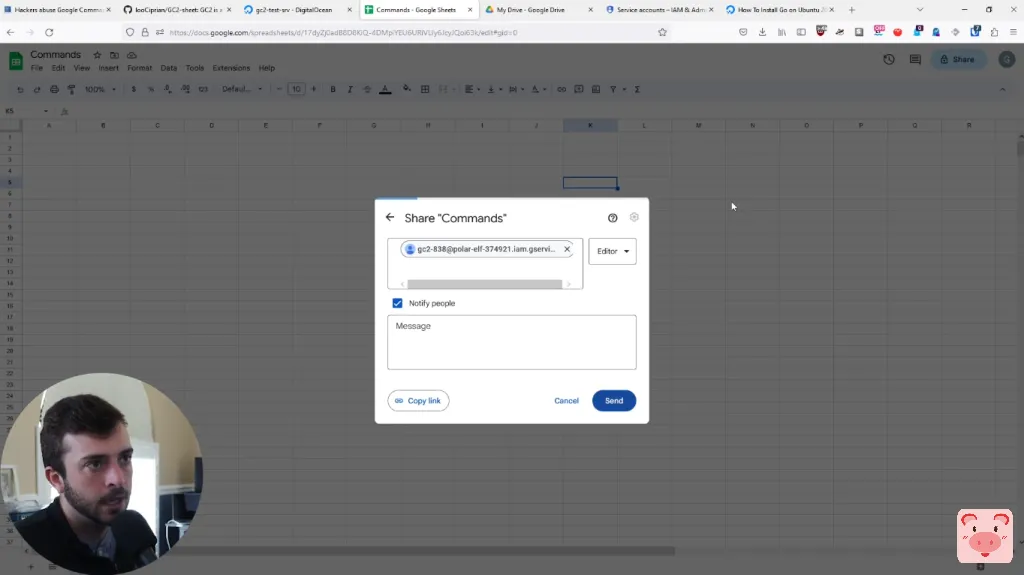Screen dimensions: 1024x575
Task: Open the share settings gear icon
Action: pyautogui.click(x=634, y=217)
